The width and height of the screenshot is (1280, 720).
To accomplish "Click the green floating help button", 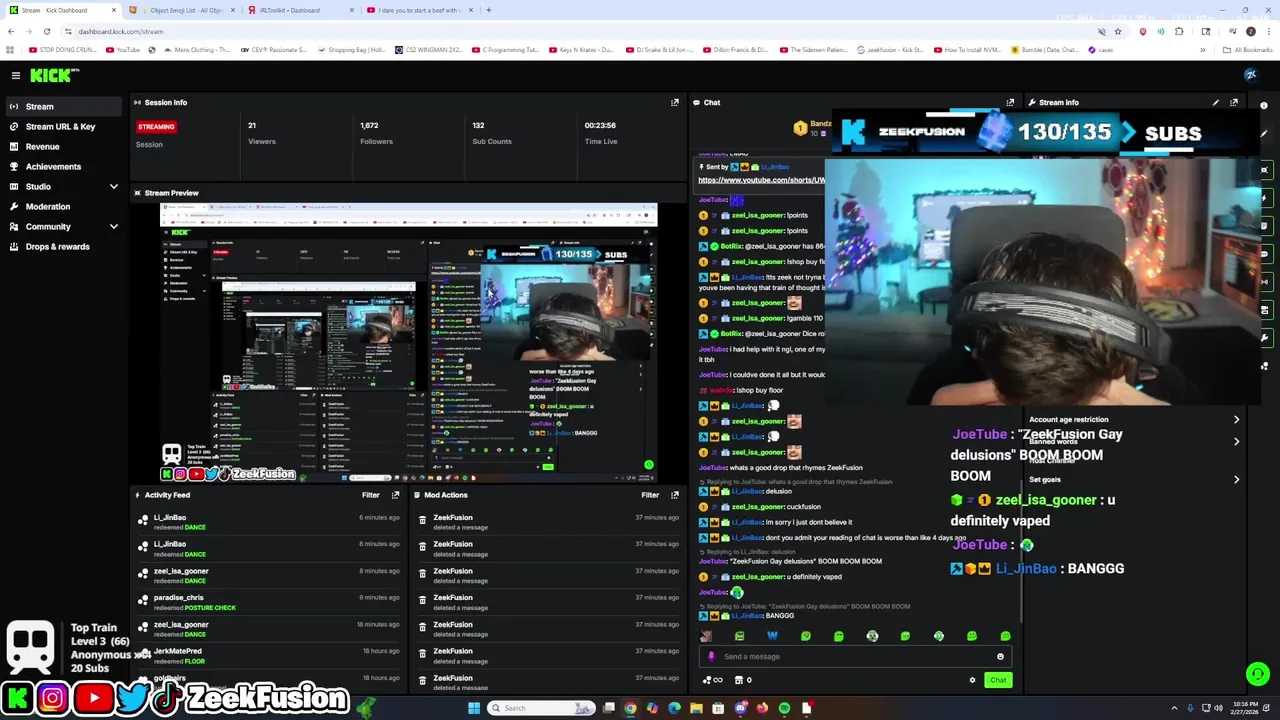I will [x=1258, y=674].
